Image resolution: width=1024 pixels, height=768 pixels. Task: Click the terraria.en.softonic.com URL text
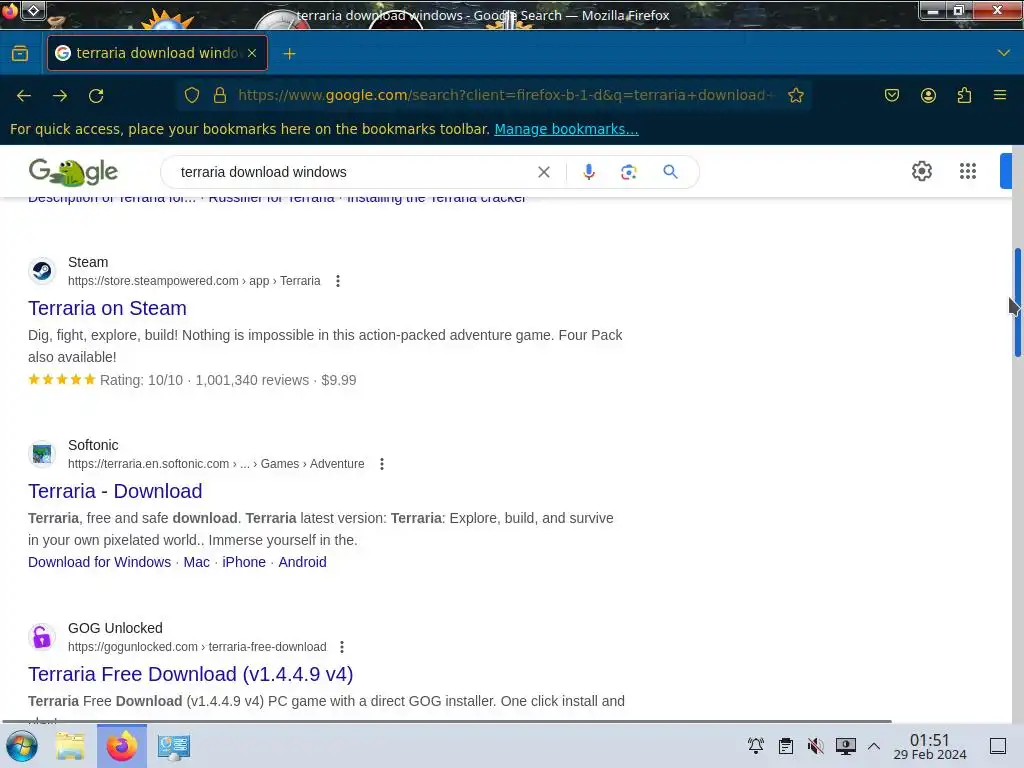point(216,464)
